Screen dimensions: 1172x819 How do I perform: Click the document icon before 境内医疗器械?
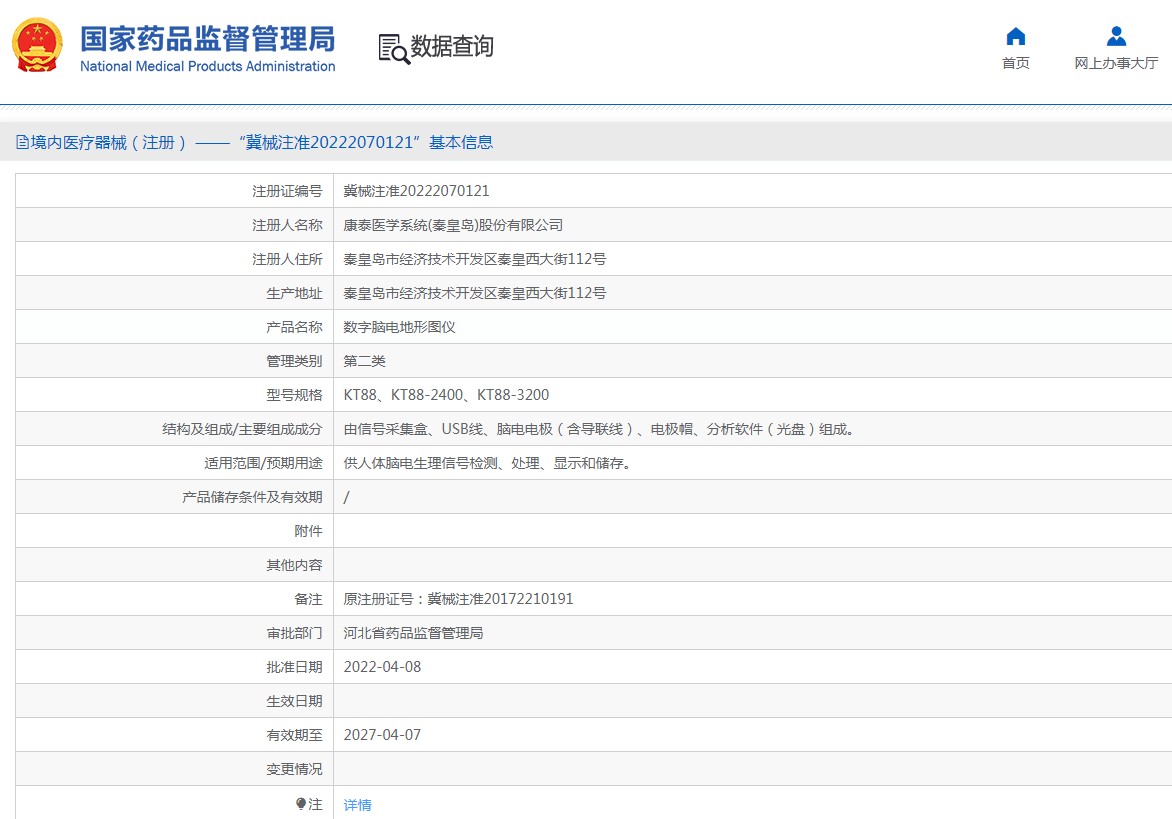(x=22, y=142)
